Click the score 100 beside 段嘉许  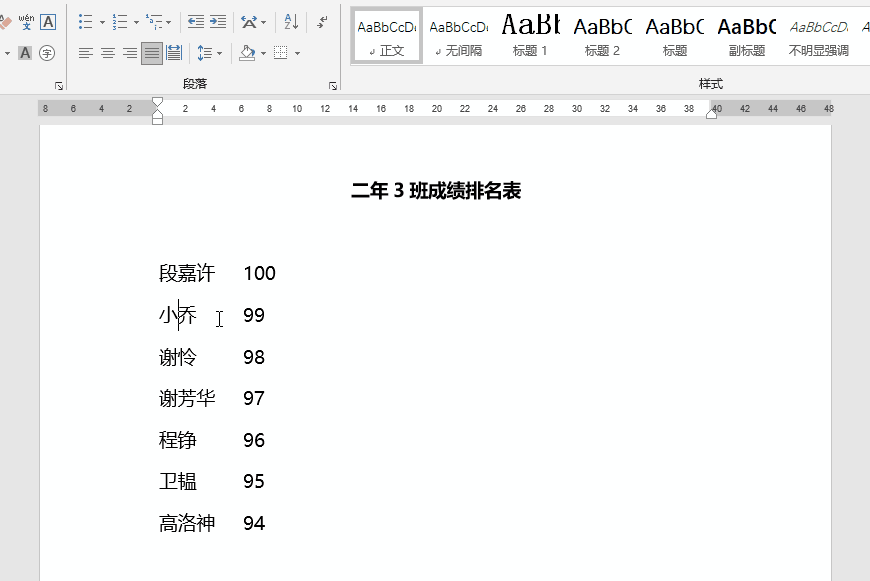259,273
